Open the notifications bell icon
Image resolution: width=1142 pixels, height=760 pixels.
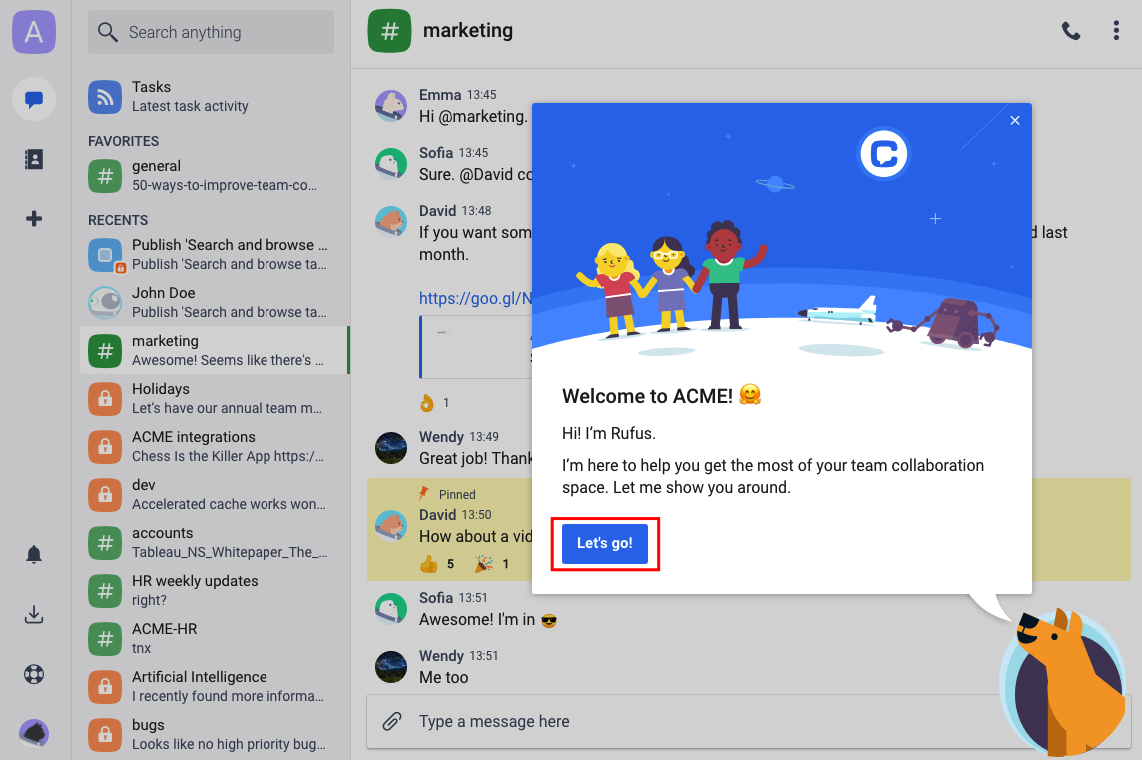[x=34, y=555]
